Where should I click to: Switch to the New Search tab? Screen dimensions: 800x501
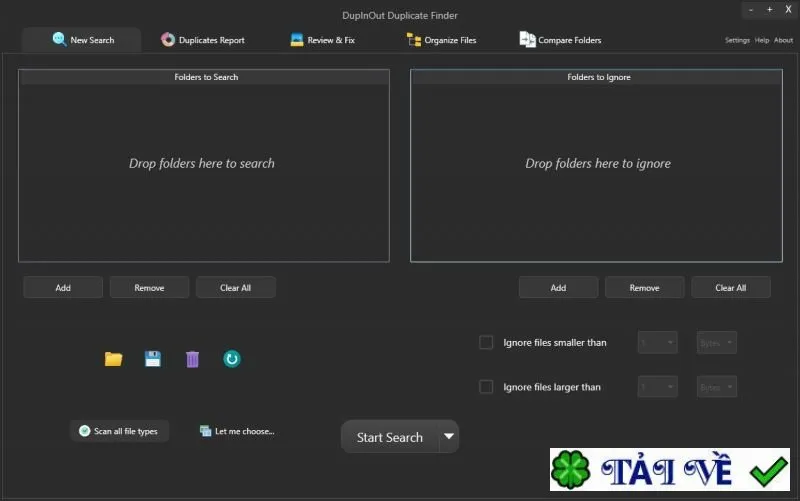pos(82,40)
